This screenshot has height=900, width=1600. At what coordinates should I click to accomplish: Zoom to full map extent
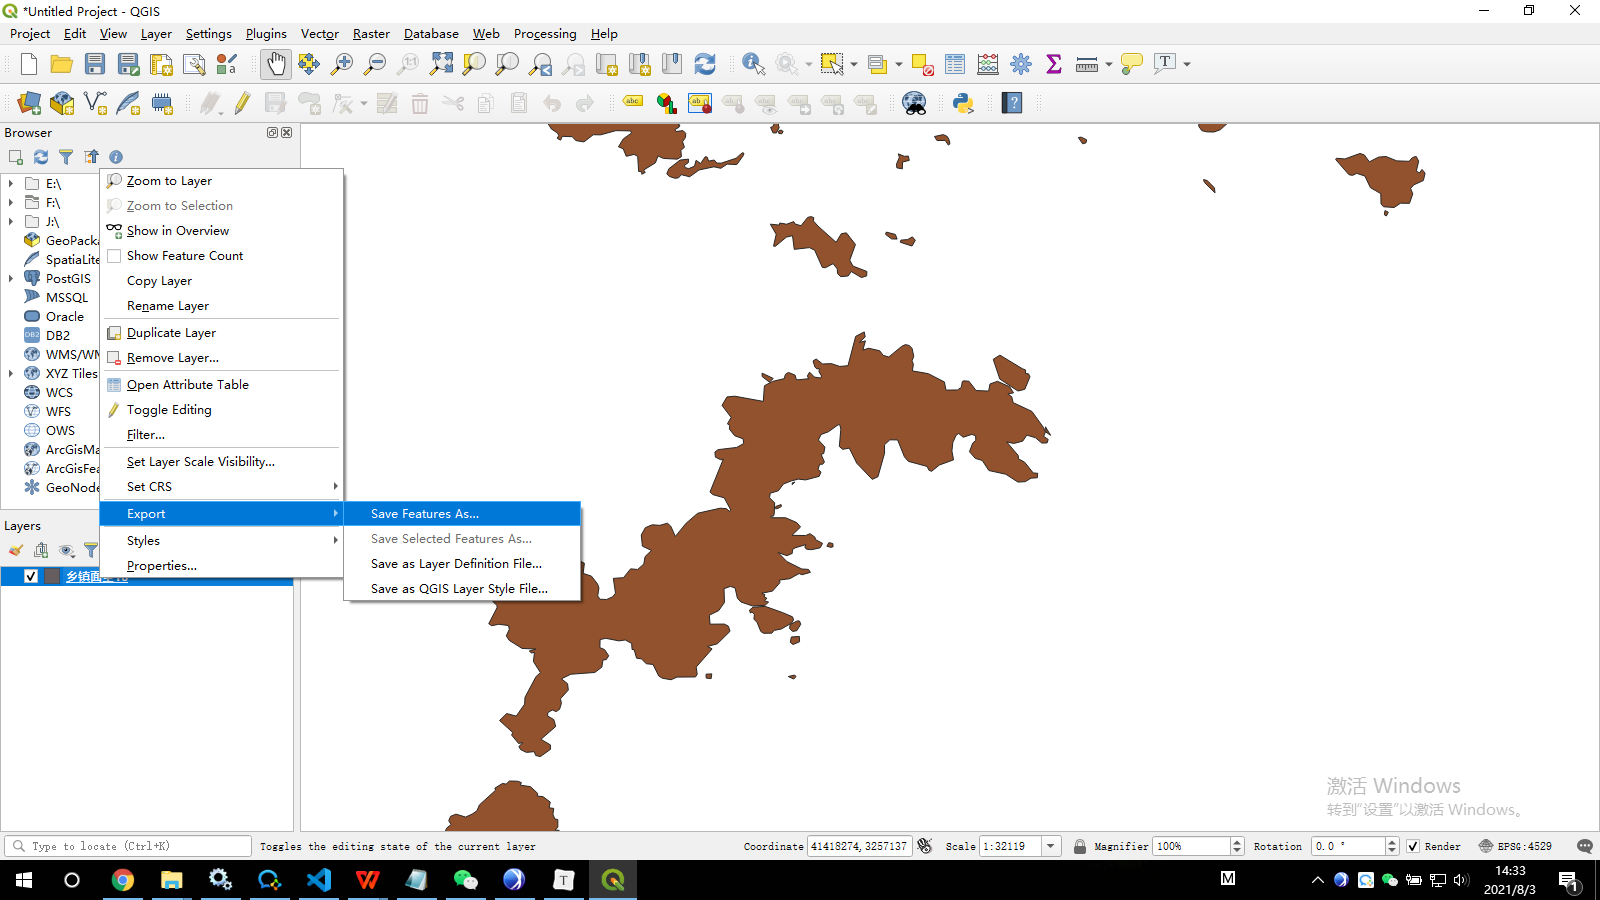[441, 63]
